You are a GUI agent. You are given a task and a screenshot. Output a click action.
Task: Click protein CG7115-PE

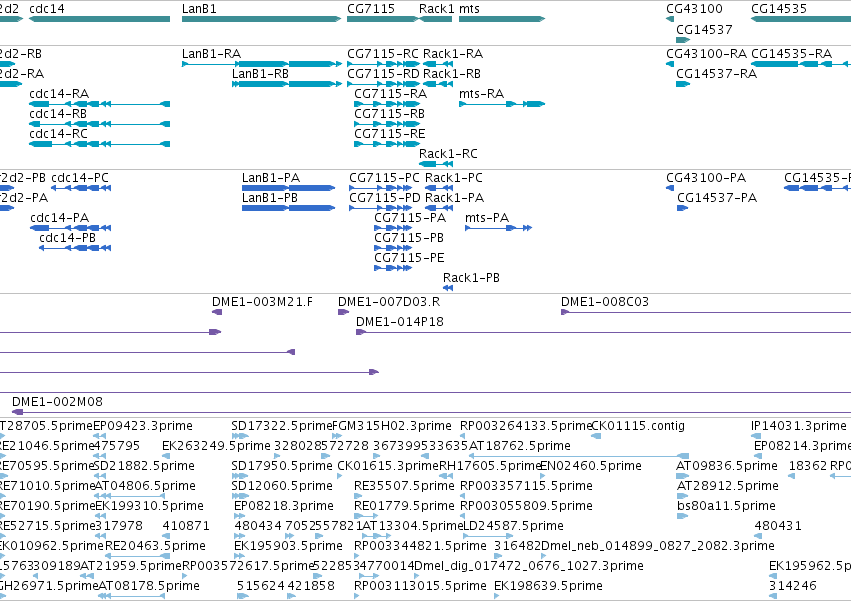click(x=393, y=268)
